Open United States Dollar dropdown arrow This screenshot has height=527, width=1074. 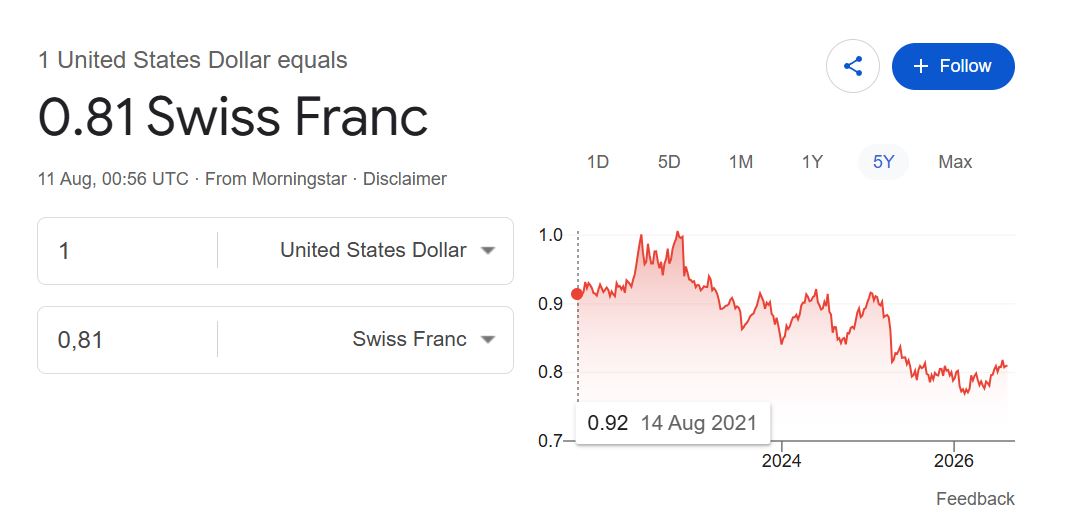[488, 251]
